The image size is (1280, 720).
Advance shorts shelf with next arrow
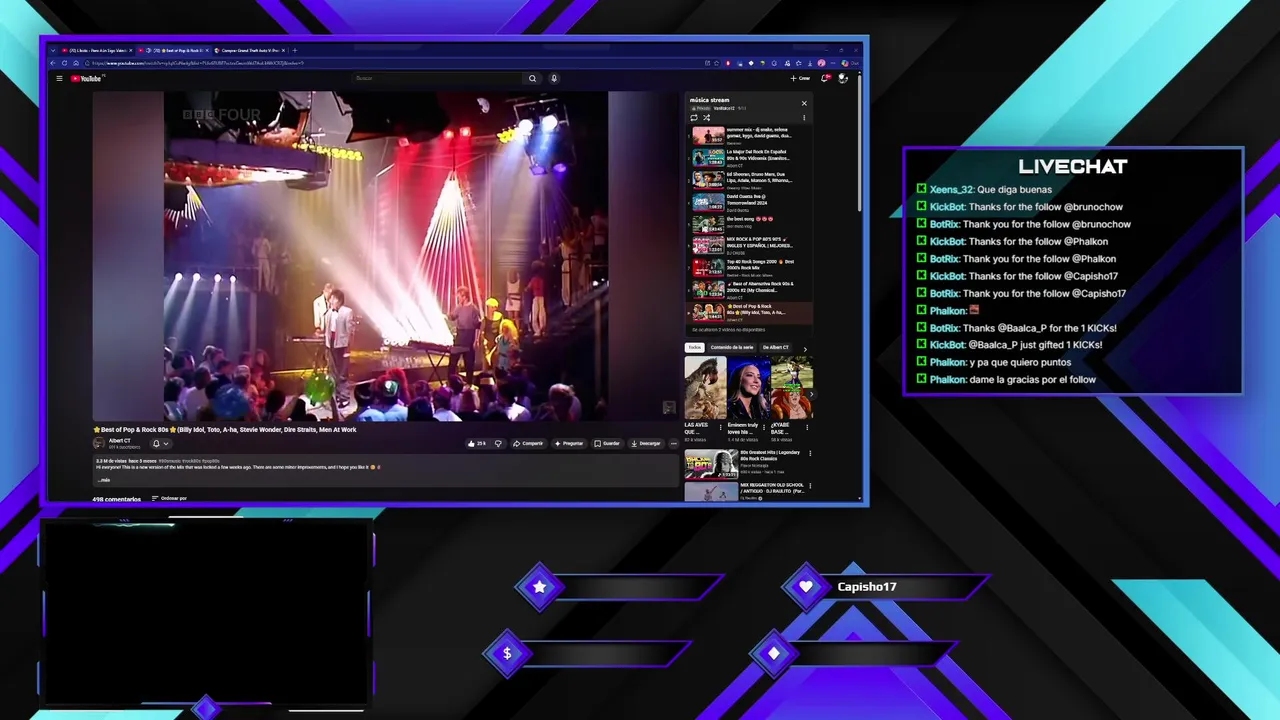pyautogui.click(x=809, y=394)
